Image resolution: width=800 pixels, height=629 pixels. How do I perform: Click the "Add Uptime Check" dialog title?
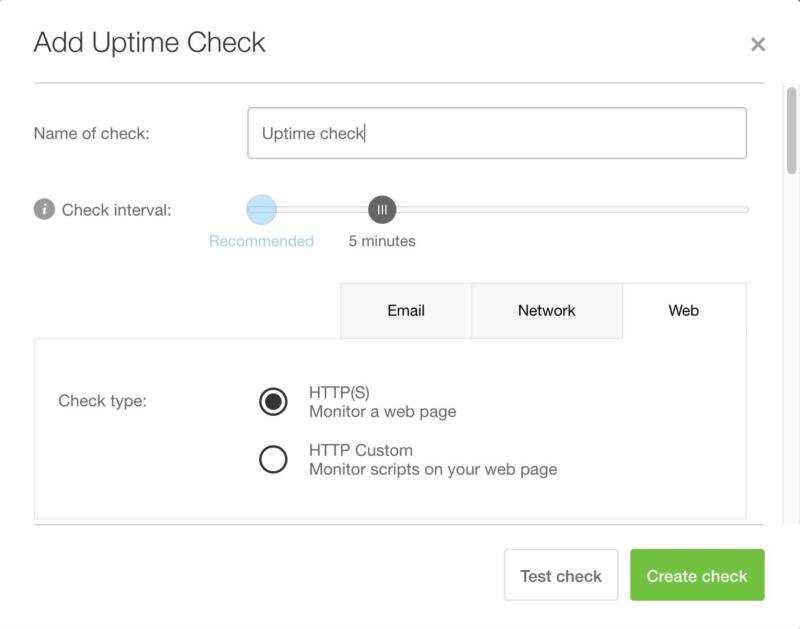coord(150,43)
